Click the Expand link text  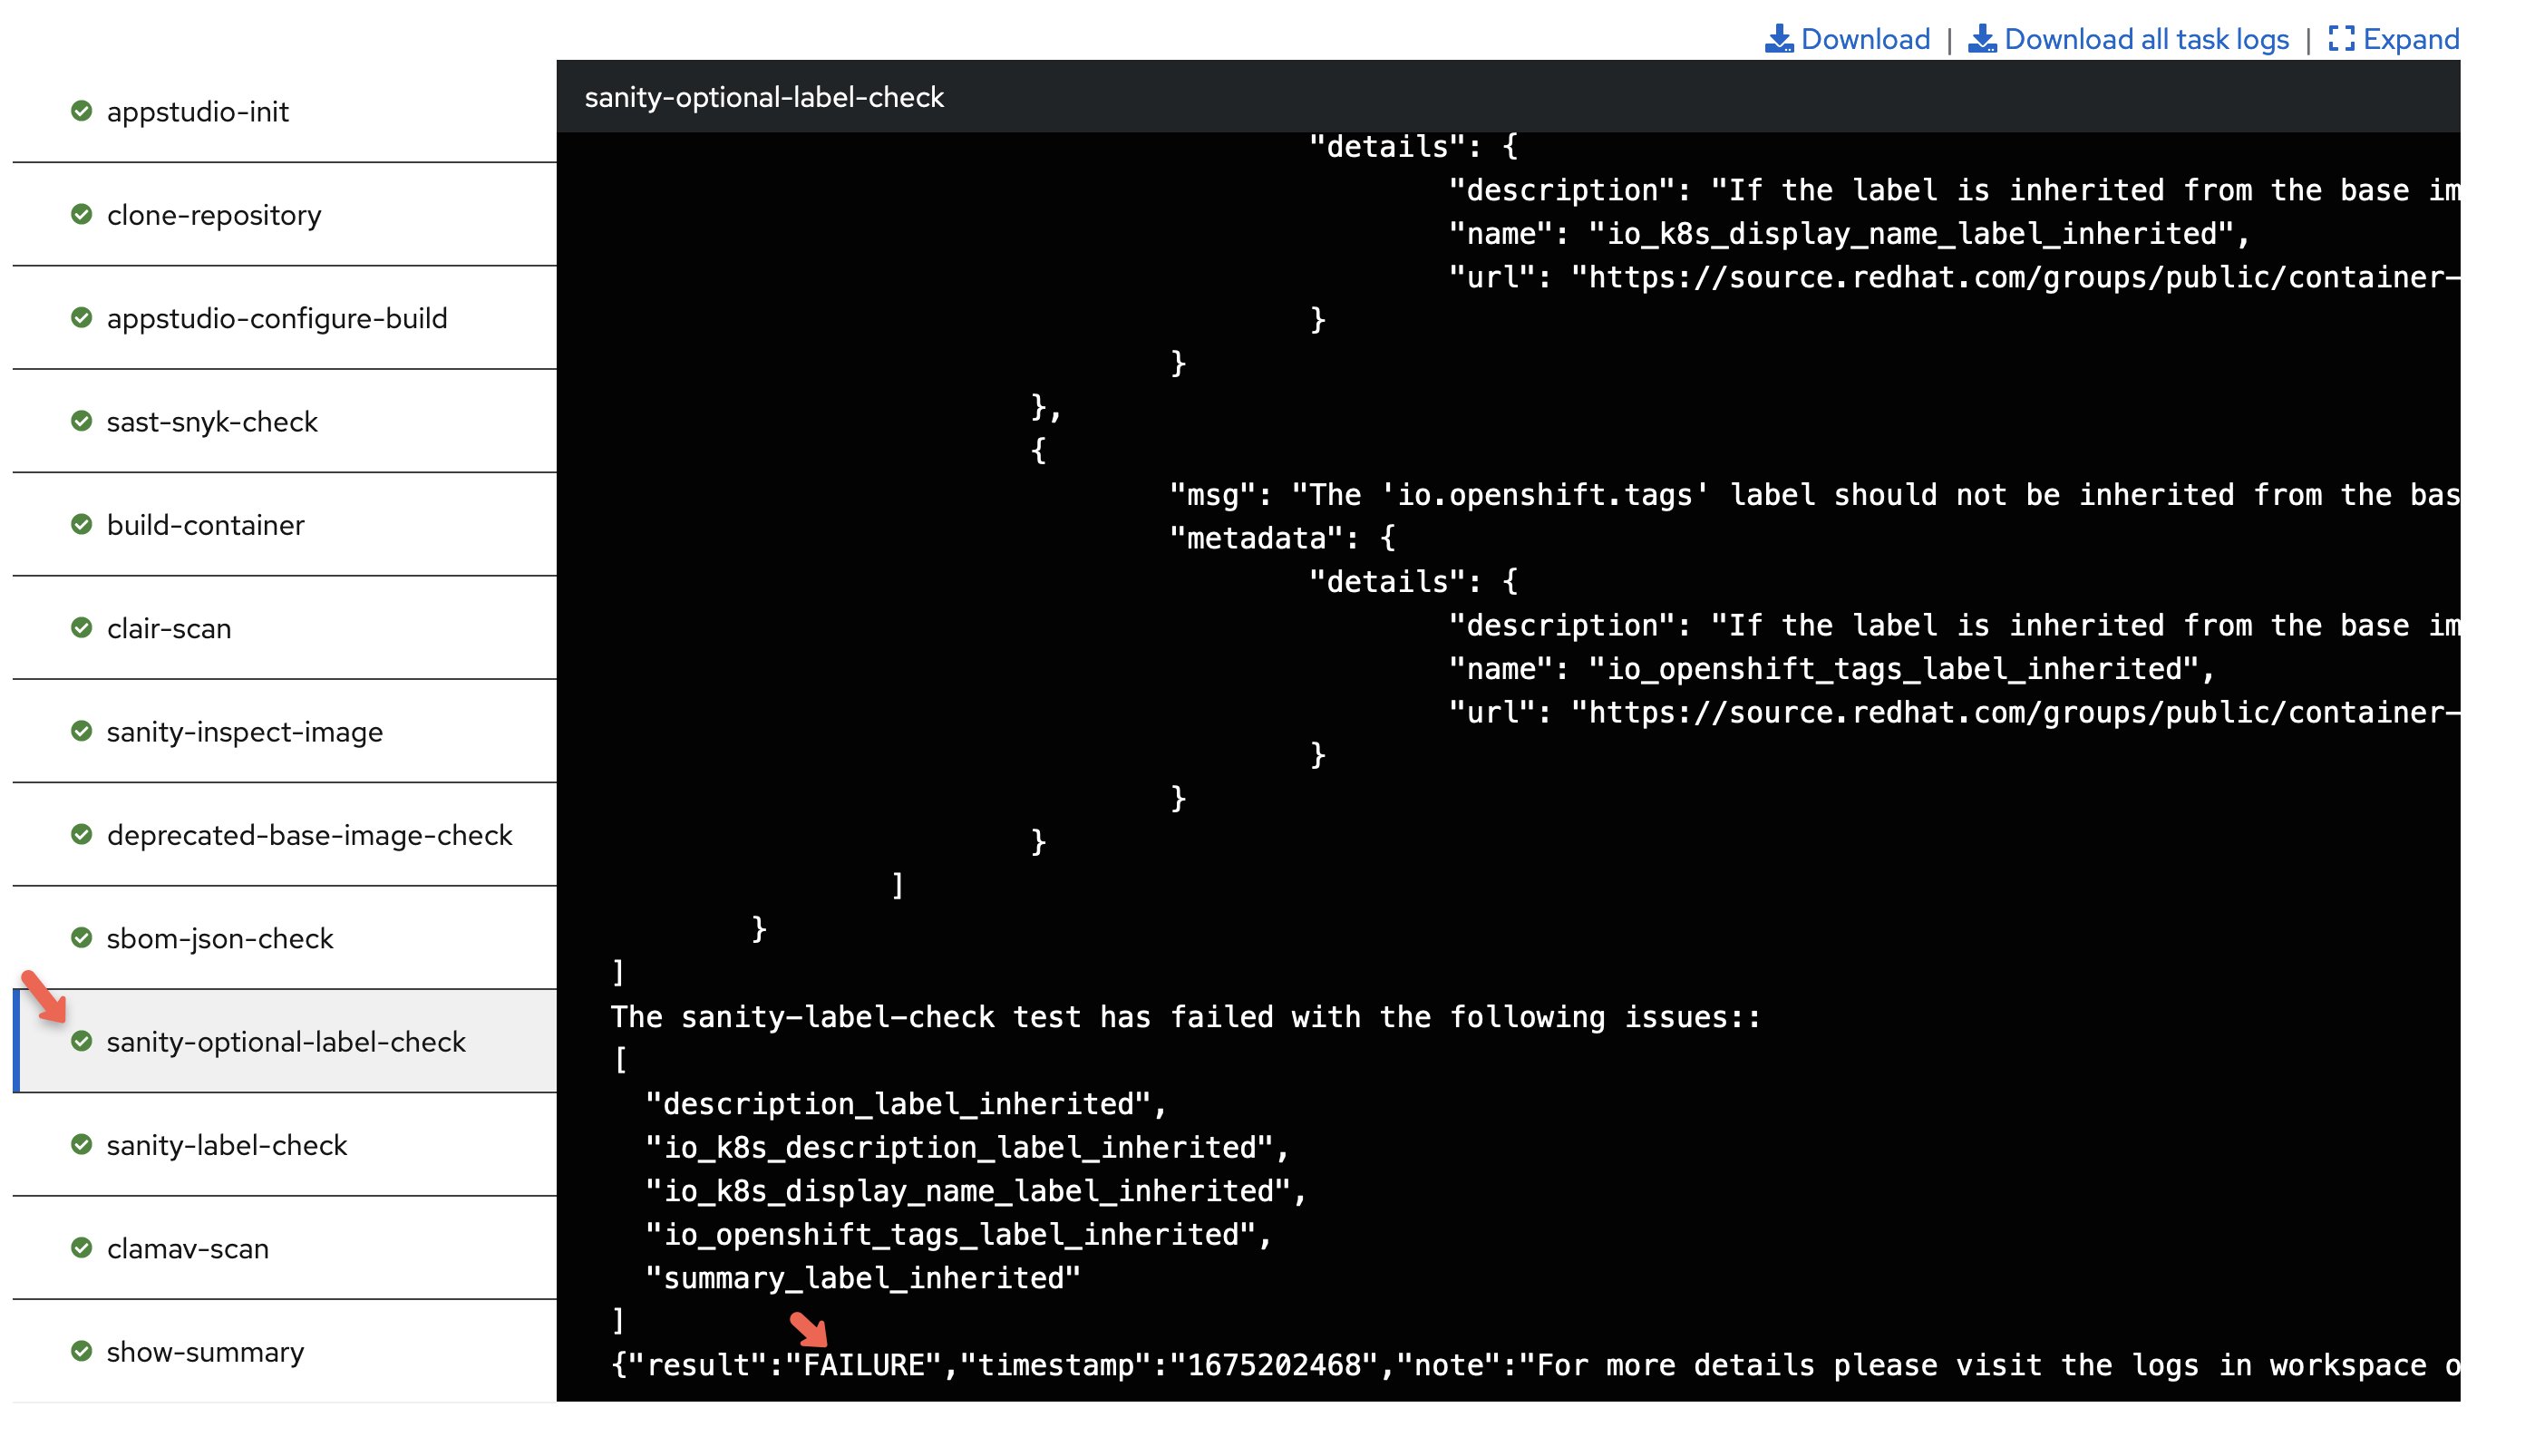tap(2410, 39)
